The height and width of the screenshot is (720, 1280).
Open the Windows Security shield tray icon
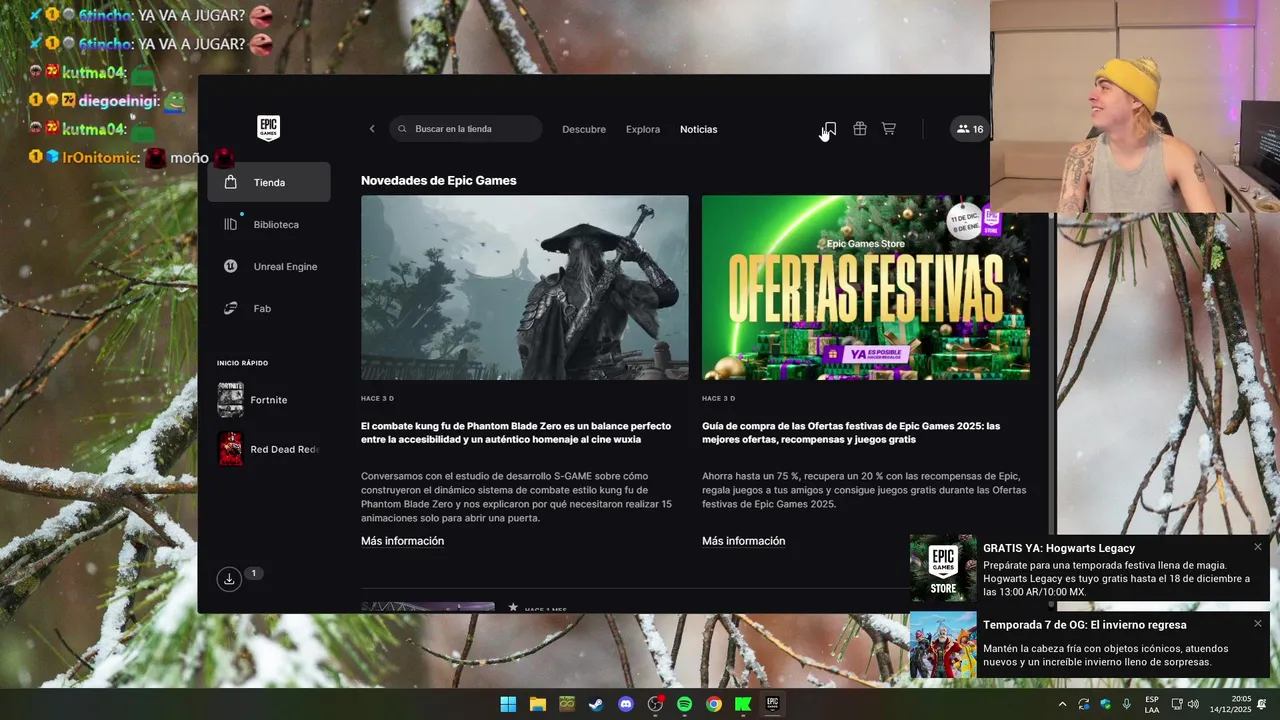click(x=1105, y=704)
